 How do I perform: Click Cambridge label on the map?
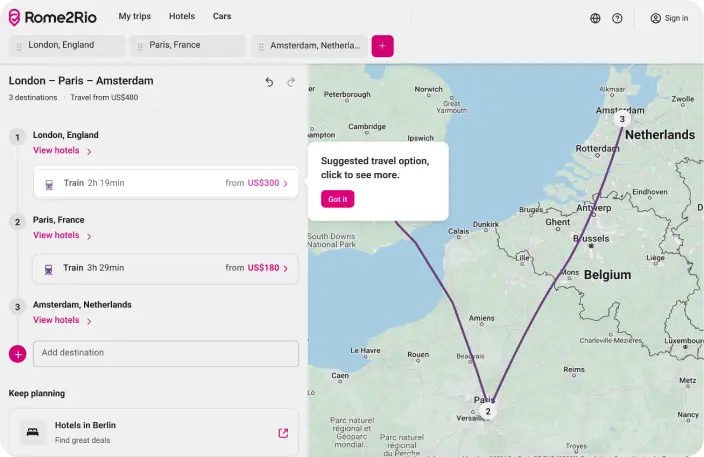[x=367, y=127]
